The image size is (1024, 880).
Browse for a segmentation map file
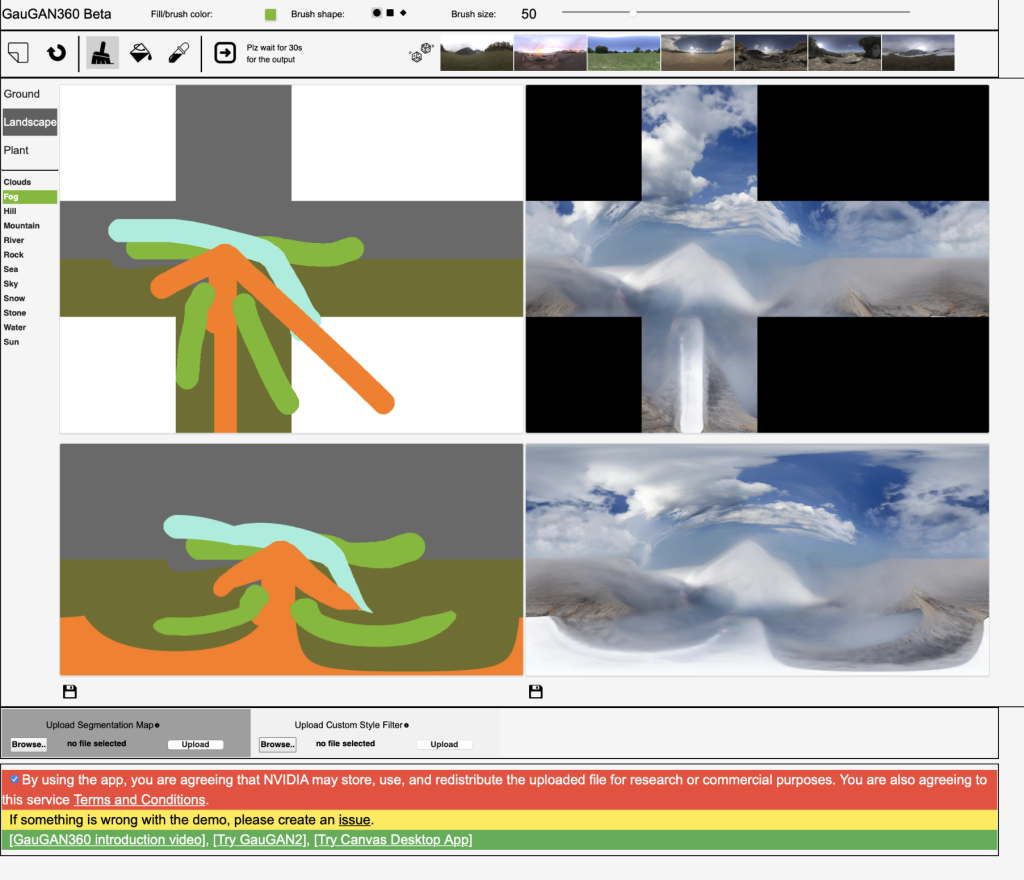tap(29, 744)
